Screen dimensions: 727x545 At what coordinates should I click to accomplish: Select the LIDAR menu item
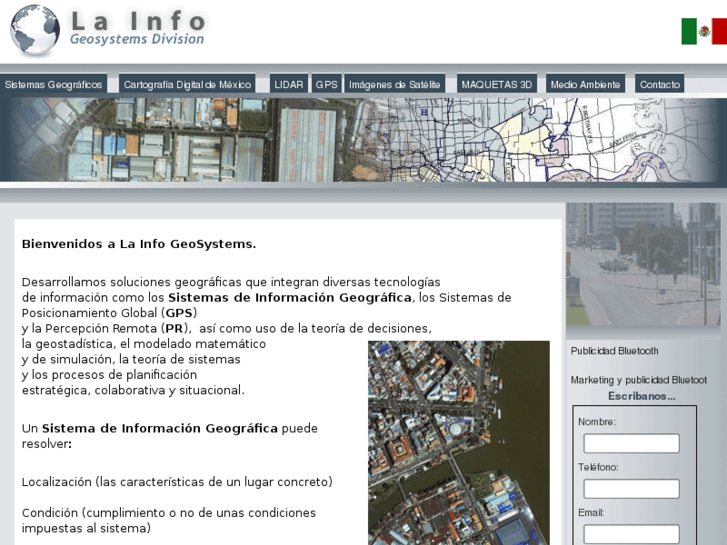click(x=288, y=85)
